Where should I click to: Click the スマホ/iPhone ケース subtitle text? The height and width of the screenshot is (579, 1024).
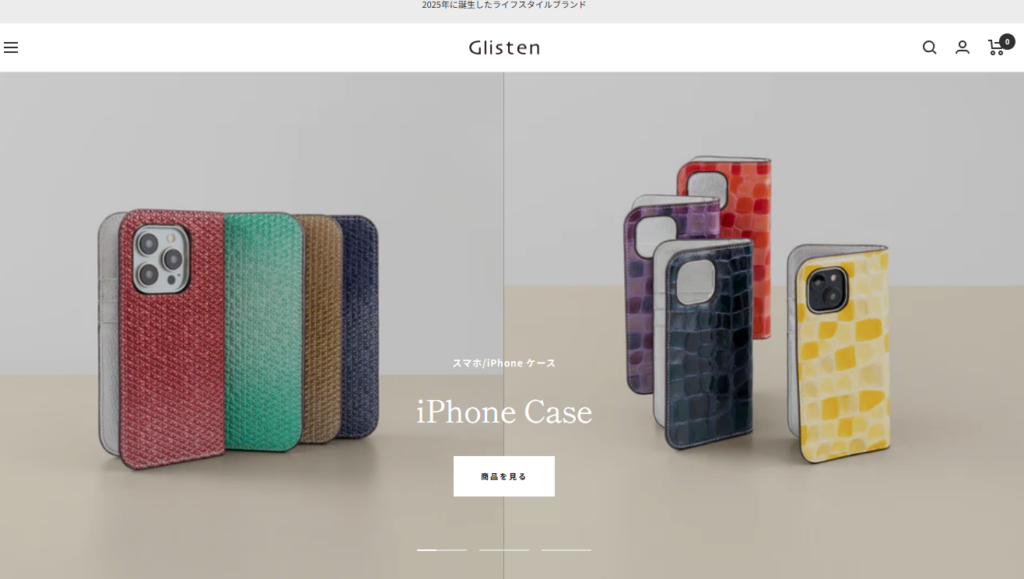(x=504, y=363)
